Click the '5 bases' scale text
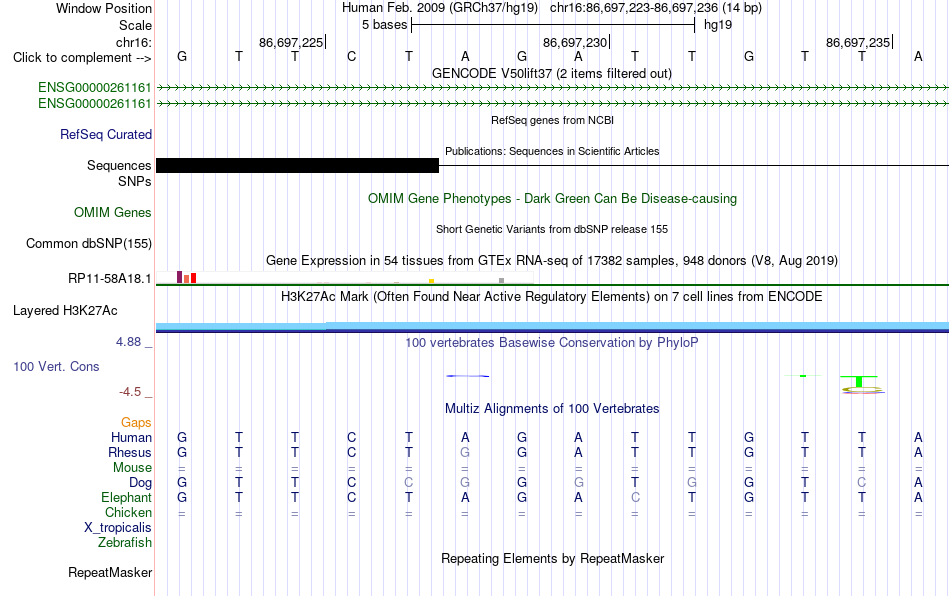 pyautogui.click(x=385, y=25)
